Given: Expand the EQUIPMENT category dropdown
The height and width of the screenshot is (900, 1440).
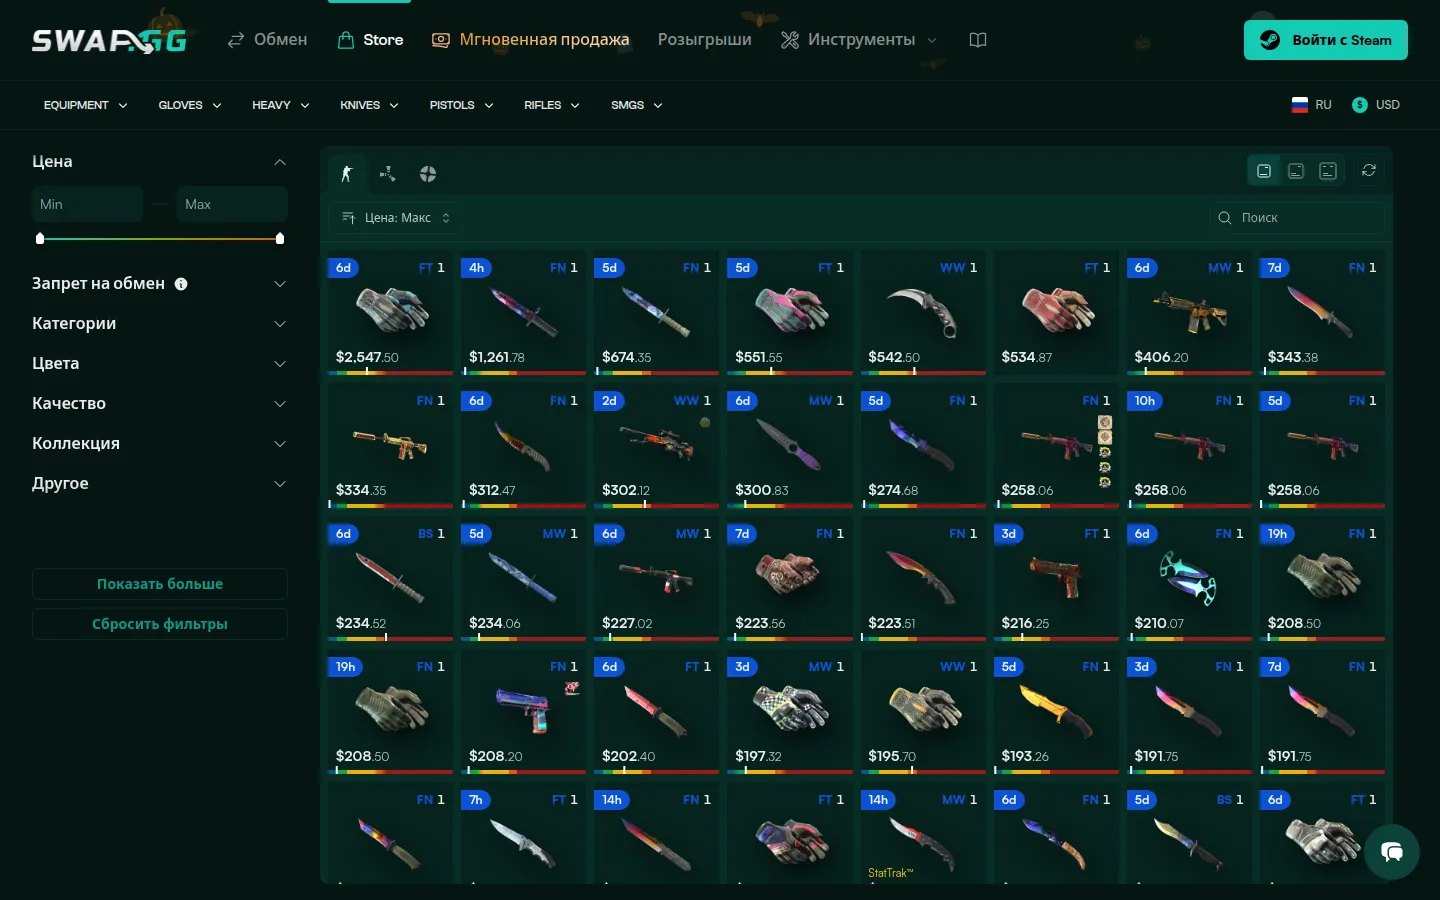Looking at the screenshot, I should tap(86, 105).
